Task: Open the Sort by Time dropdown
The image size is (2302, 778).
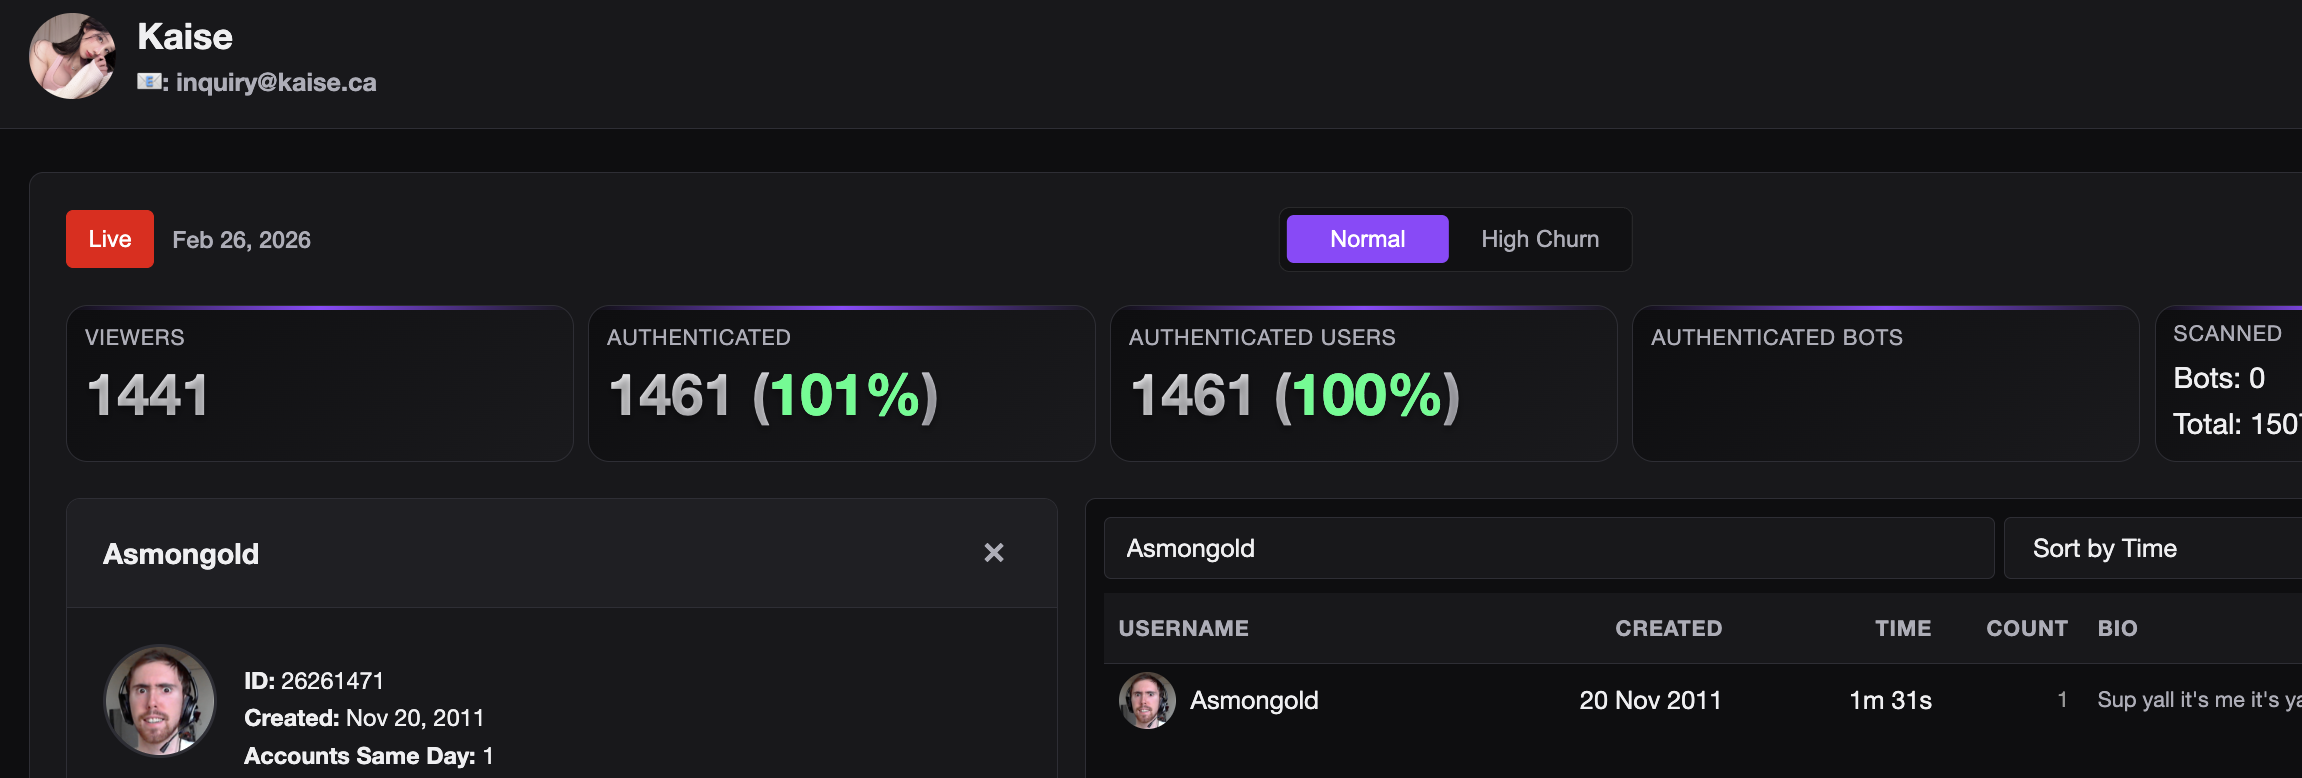Action: tap(2152, 548)
